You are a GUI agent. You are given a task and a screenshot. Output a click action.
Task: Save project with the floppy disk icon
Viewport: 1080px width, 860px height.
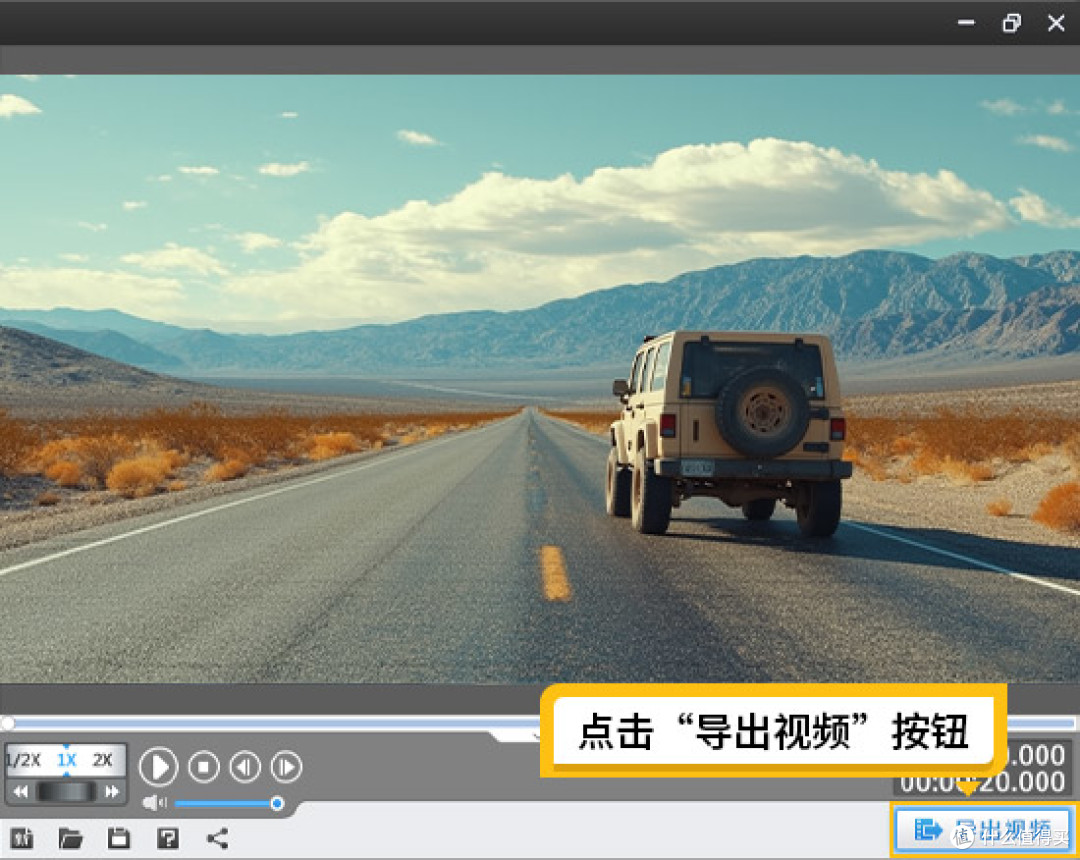pyautogui.click(x=119, y=838)
